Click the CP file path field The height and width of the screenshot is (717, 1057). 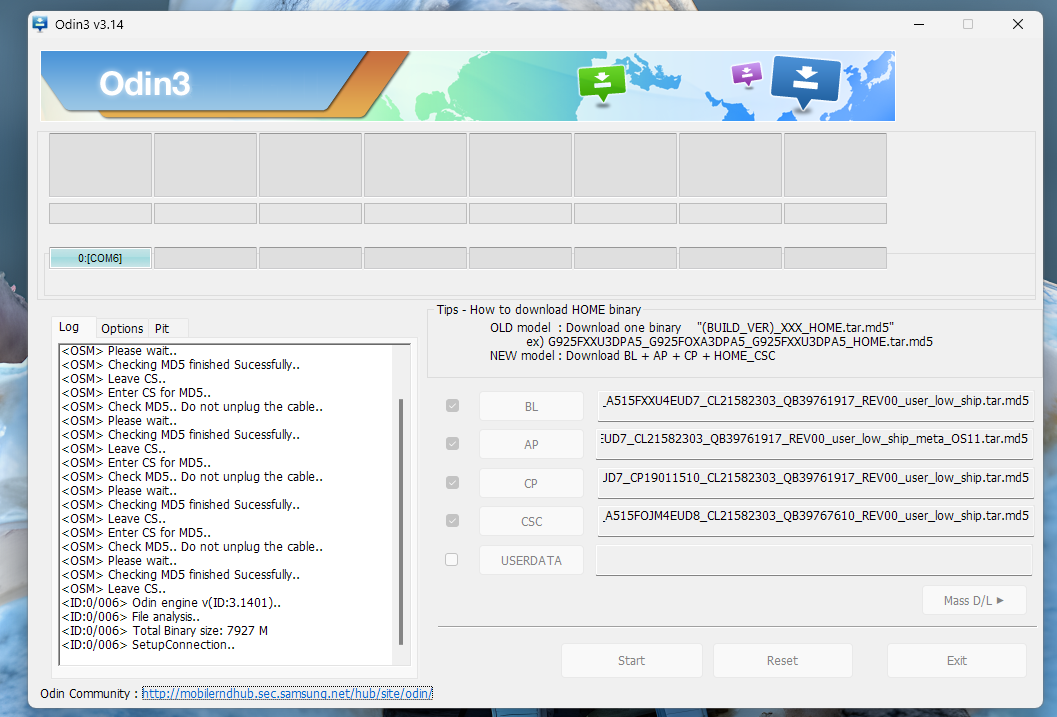point(815,483)
